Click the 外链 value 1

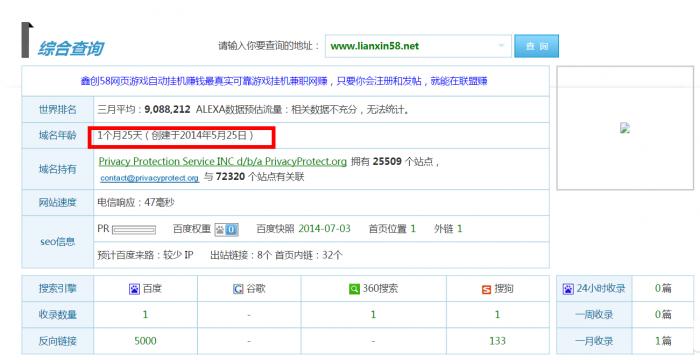click(459, 229)
